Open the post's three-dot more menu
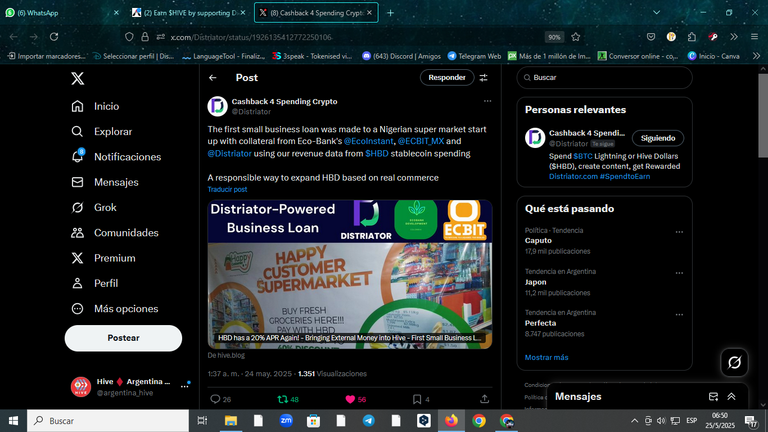 [x=487, y=101]
